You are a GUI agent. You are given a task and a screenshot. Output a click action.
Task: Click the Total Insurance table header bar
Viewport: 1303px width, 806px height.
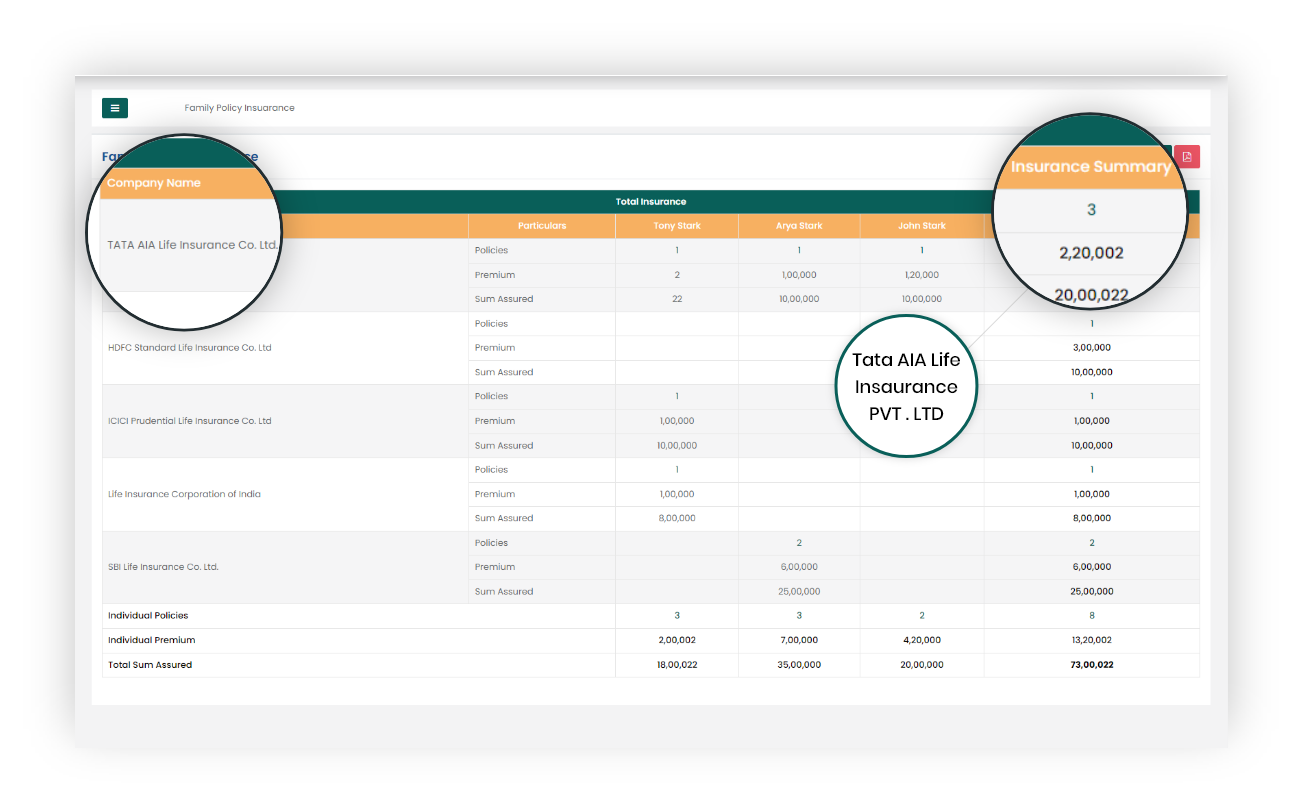650,202
